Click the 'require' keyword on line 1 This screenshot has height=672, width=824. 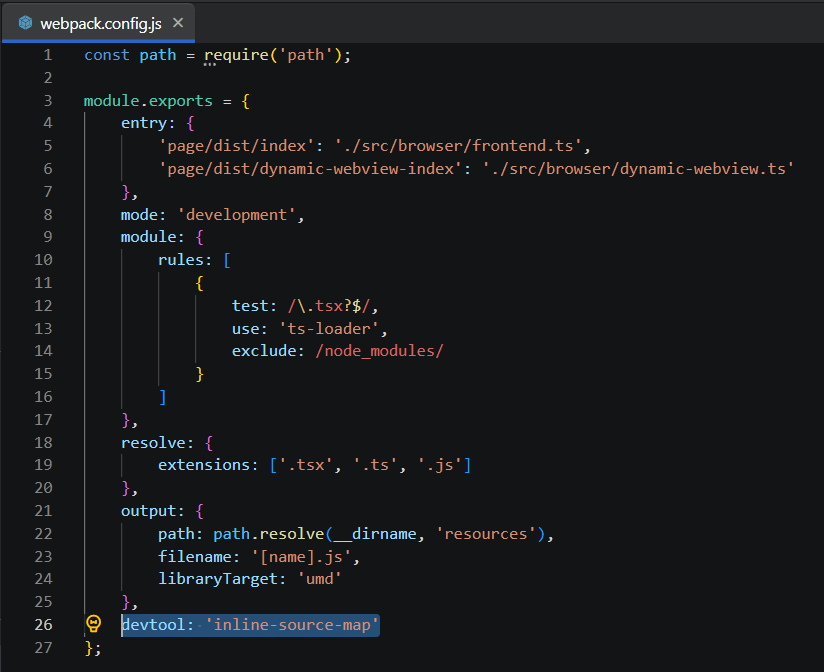236,55
